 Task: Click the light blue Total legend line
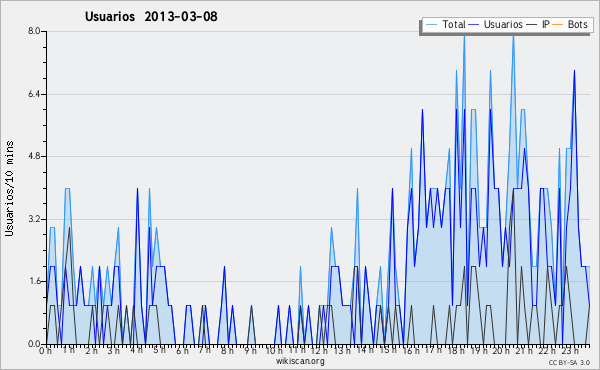pos(431,25)
